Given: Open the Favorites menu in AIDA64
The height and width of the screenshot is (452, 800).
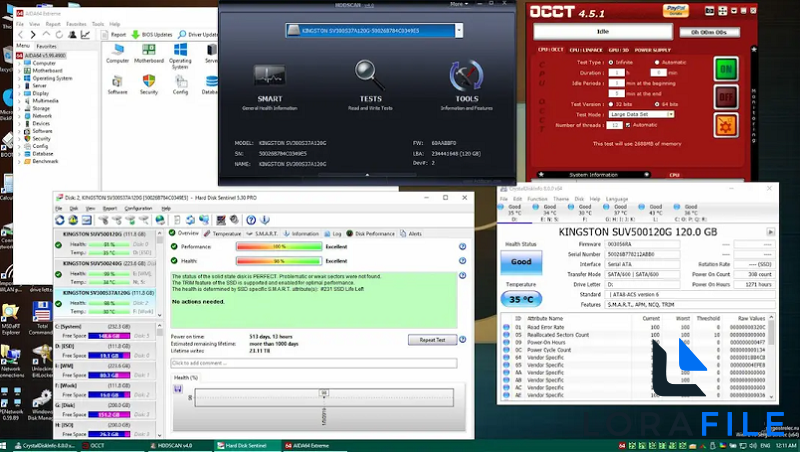Looking at the screenshot, I should click(76, 24).
